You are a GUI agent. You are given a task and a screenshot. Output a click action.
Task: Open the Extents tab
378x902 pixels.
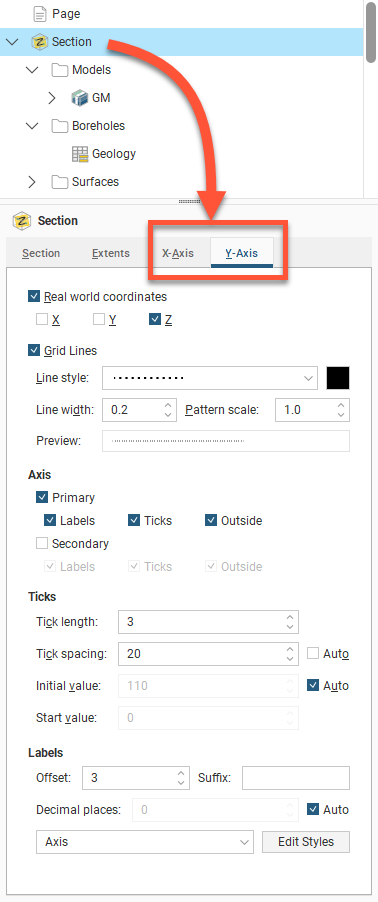click(110, 253)
